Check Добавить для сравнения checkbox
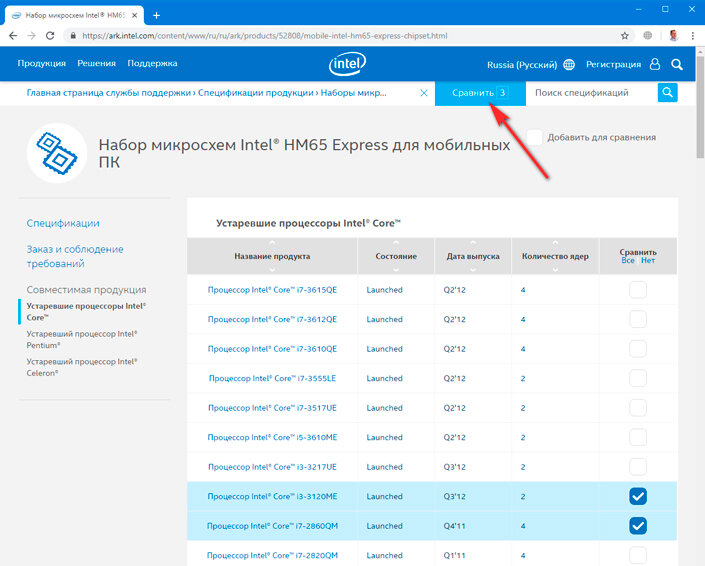 click(534, 137)
